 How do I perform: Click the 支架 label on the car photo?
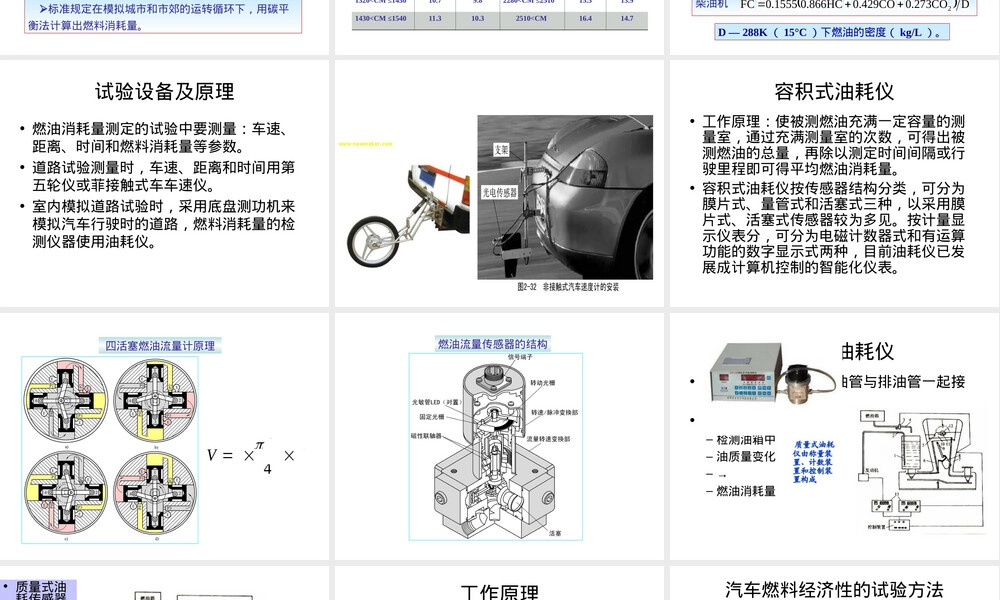(501, 149)
